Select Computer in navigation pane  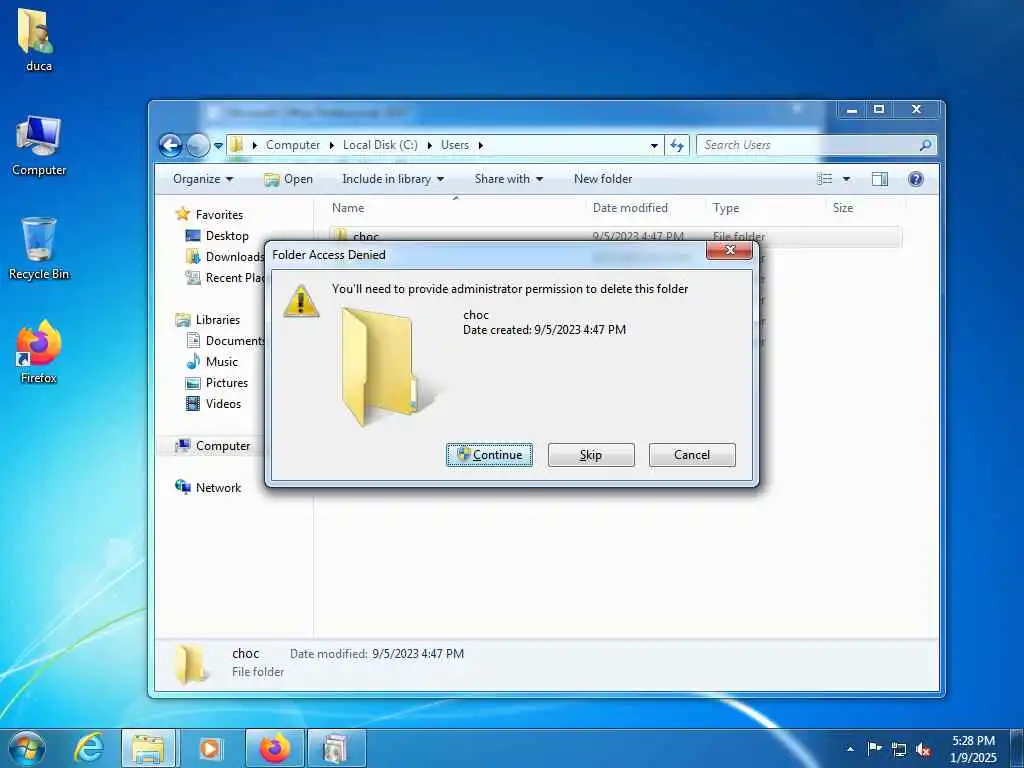coord(213,445)
